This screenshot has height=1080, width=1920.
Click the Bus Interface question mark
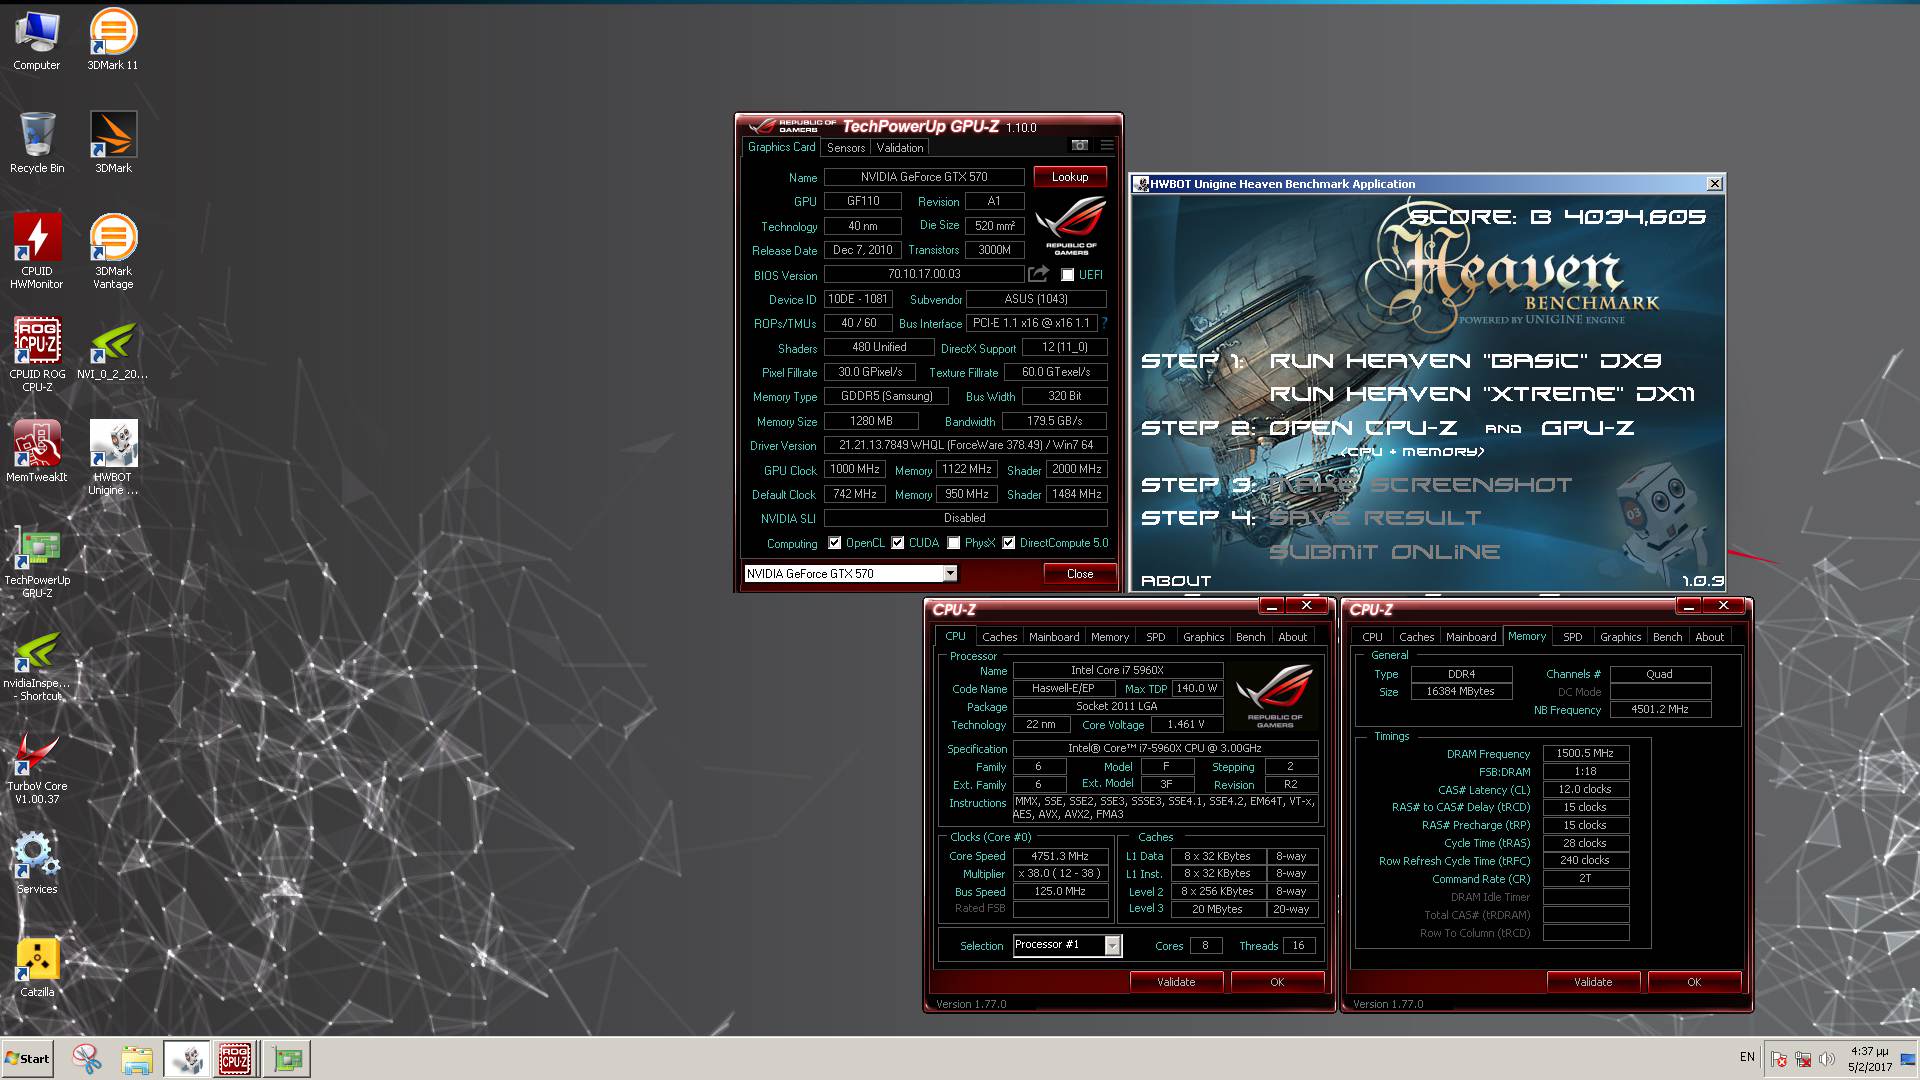tap(1104, 323)
